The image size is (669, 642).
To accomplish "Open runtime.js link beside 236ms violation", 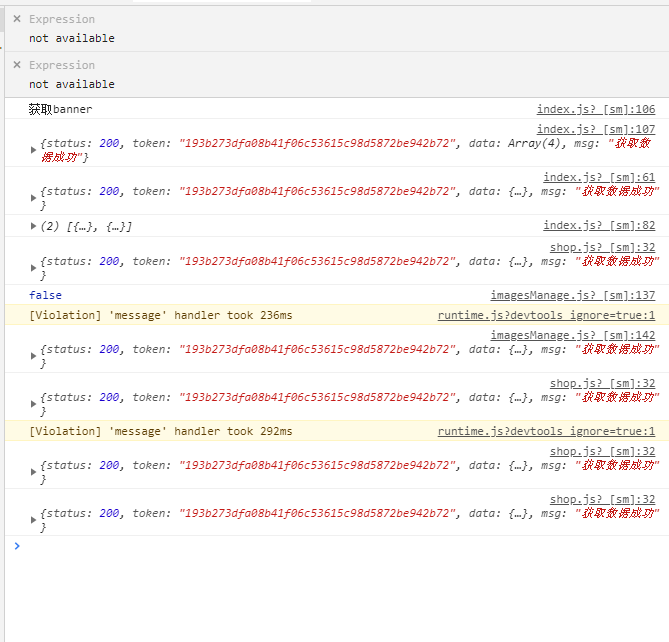I will point(546,315).
